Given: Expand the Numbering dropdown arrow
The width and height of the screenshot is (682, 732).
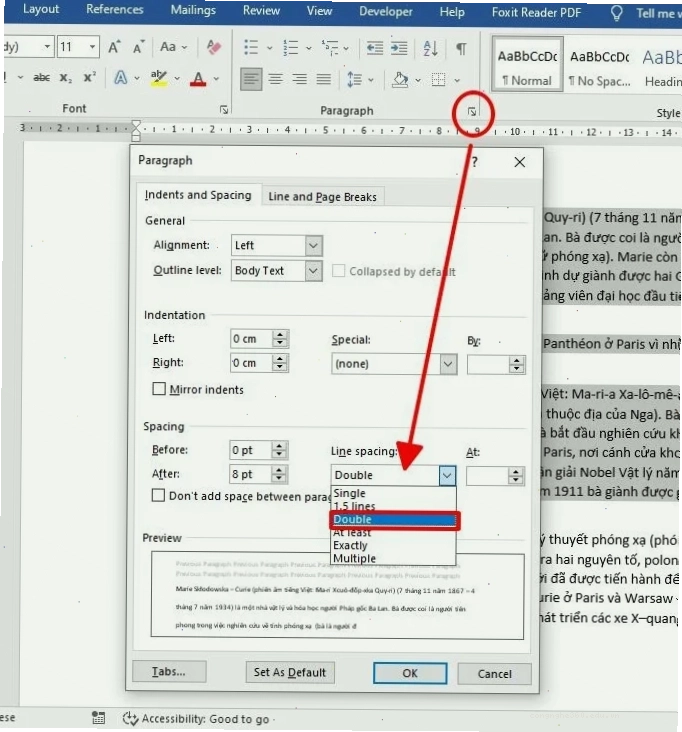Looking at the screenshot, I should click(309, 48).
